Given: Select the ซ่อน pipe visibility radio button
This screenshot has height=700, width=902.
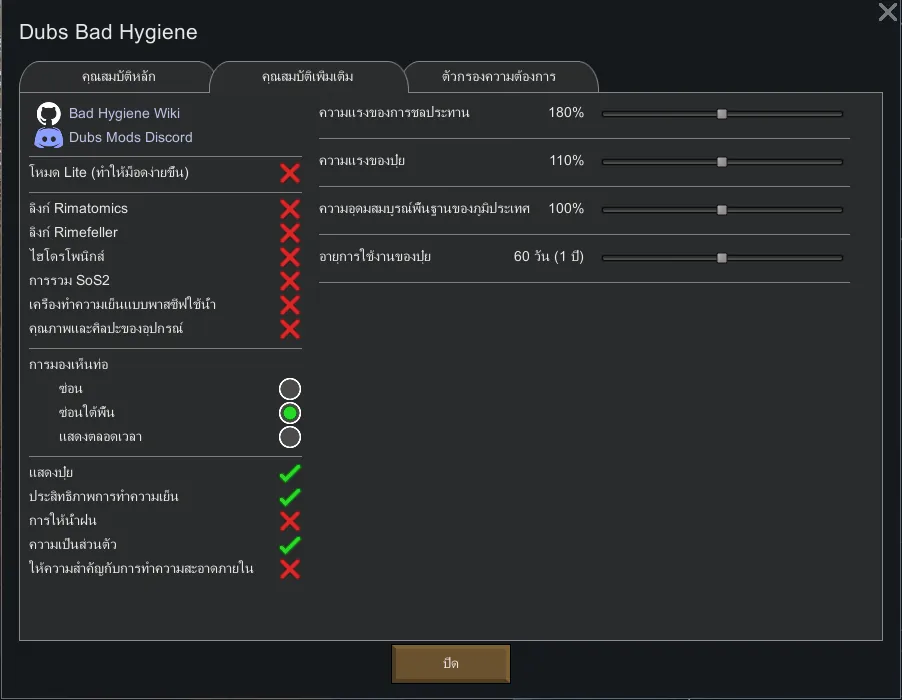Looking at the screenshot, I should (290, 389).
